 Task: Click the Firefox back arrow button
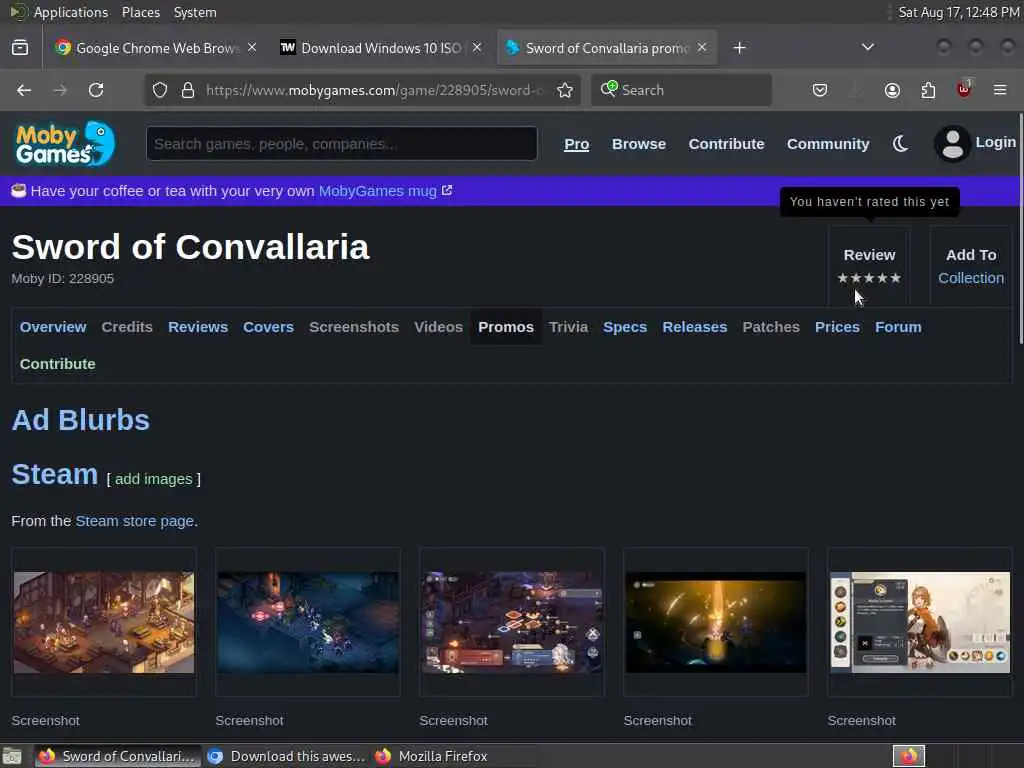24,90
